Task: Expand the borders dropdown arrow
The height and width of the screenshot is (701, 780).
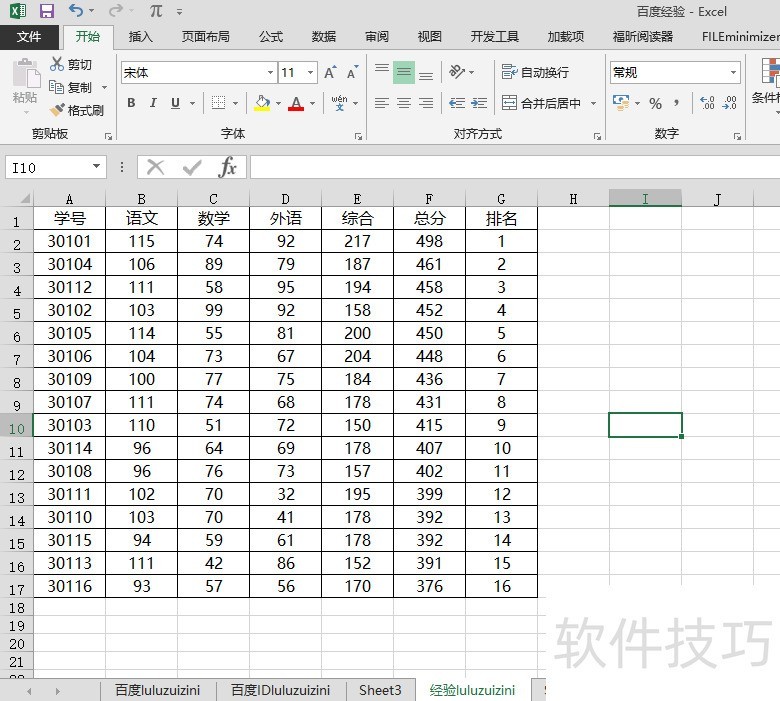Action: [235, 103]
